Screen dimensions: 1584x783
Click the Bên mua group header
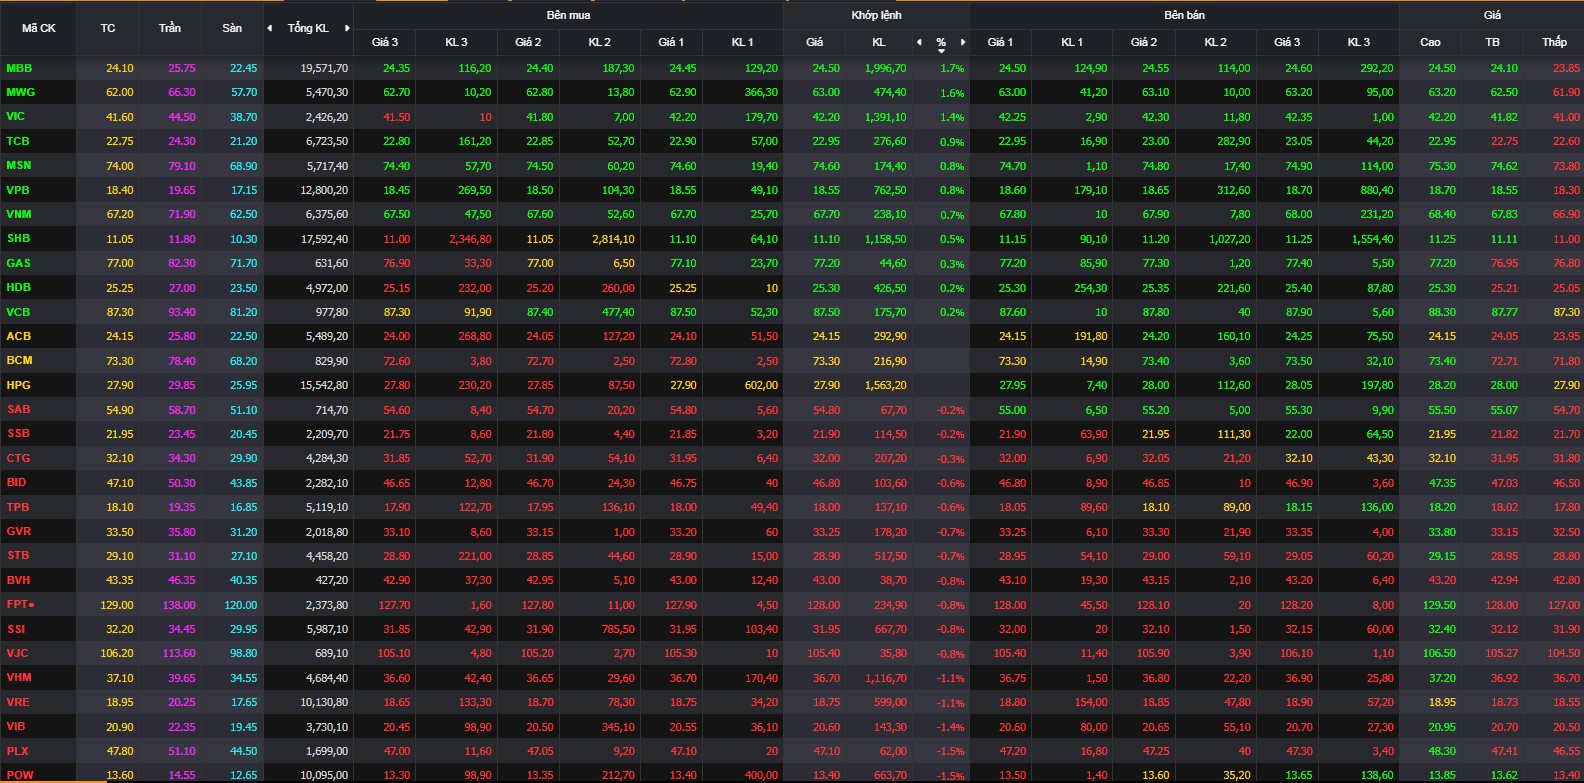[x=568, y=15]
